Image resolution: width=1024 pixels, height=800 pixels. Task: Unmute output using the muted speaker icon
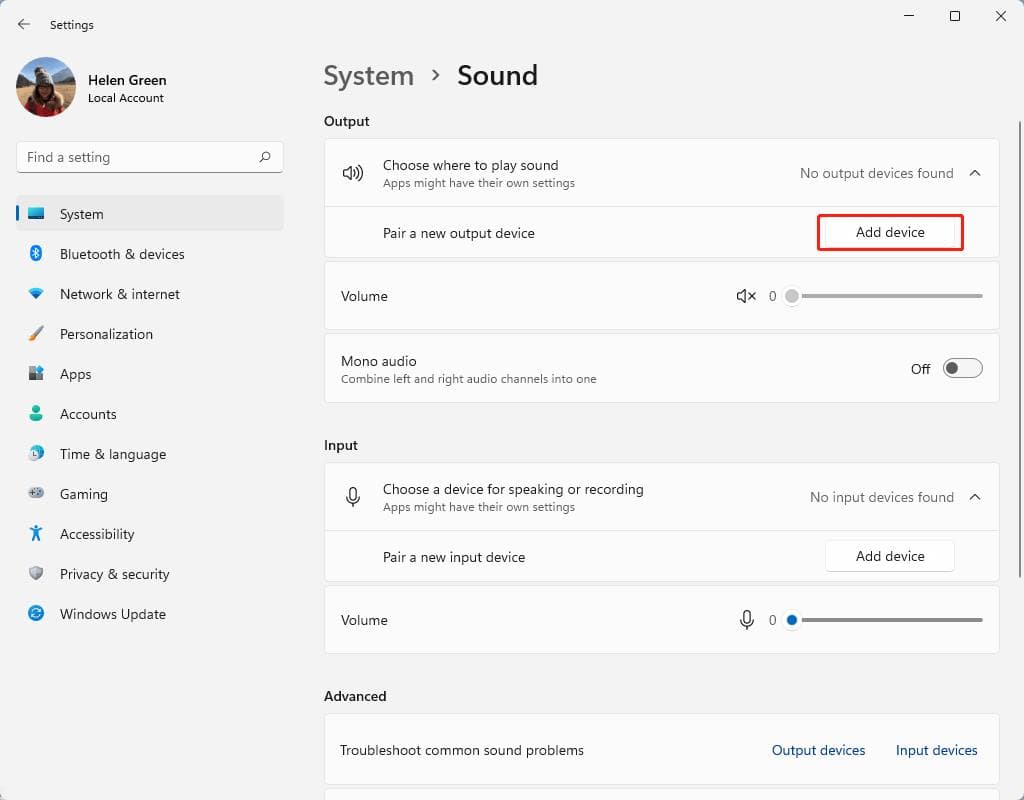(x=746, y=296)
